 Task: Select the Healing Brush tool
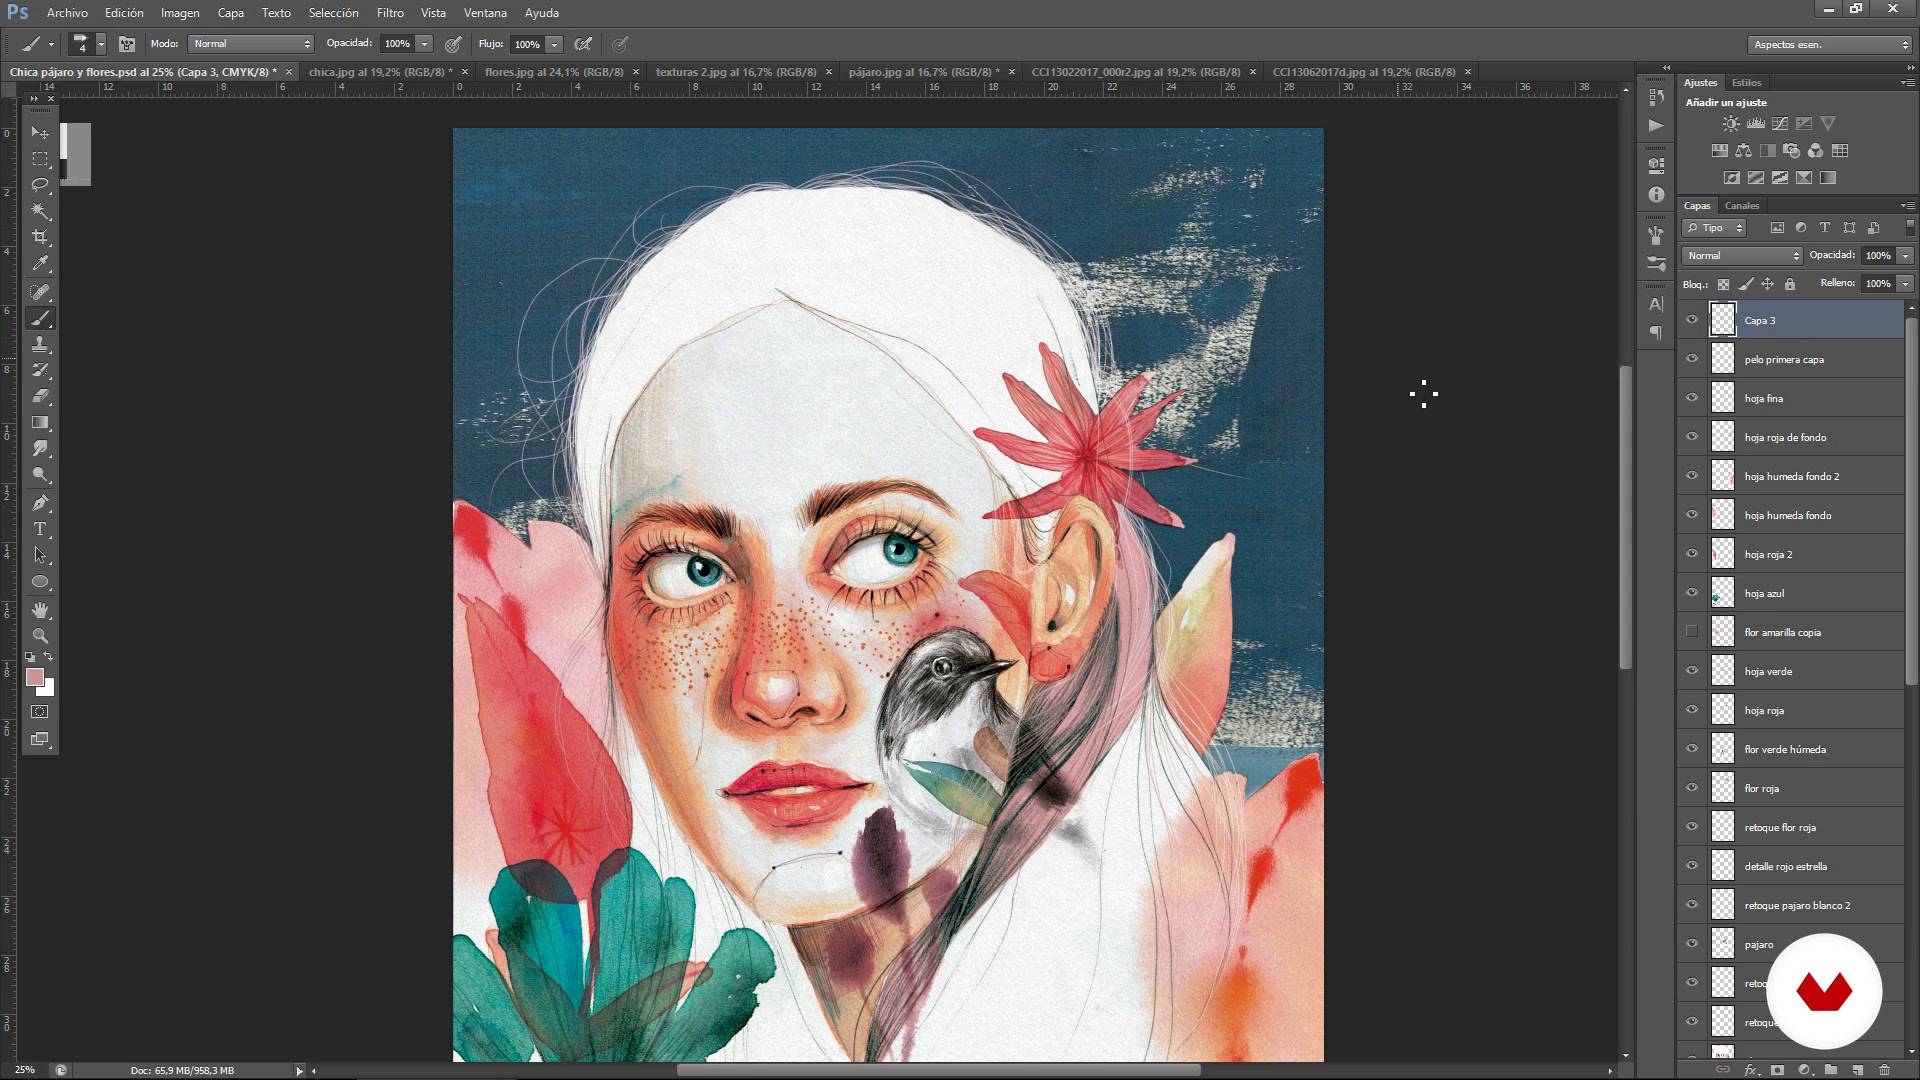click(x=40, y=292)
